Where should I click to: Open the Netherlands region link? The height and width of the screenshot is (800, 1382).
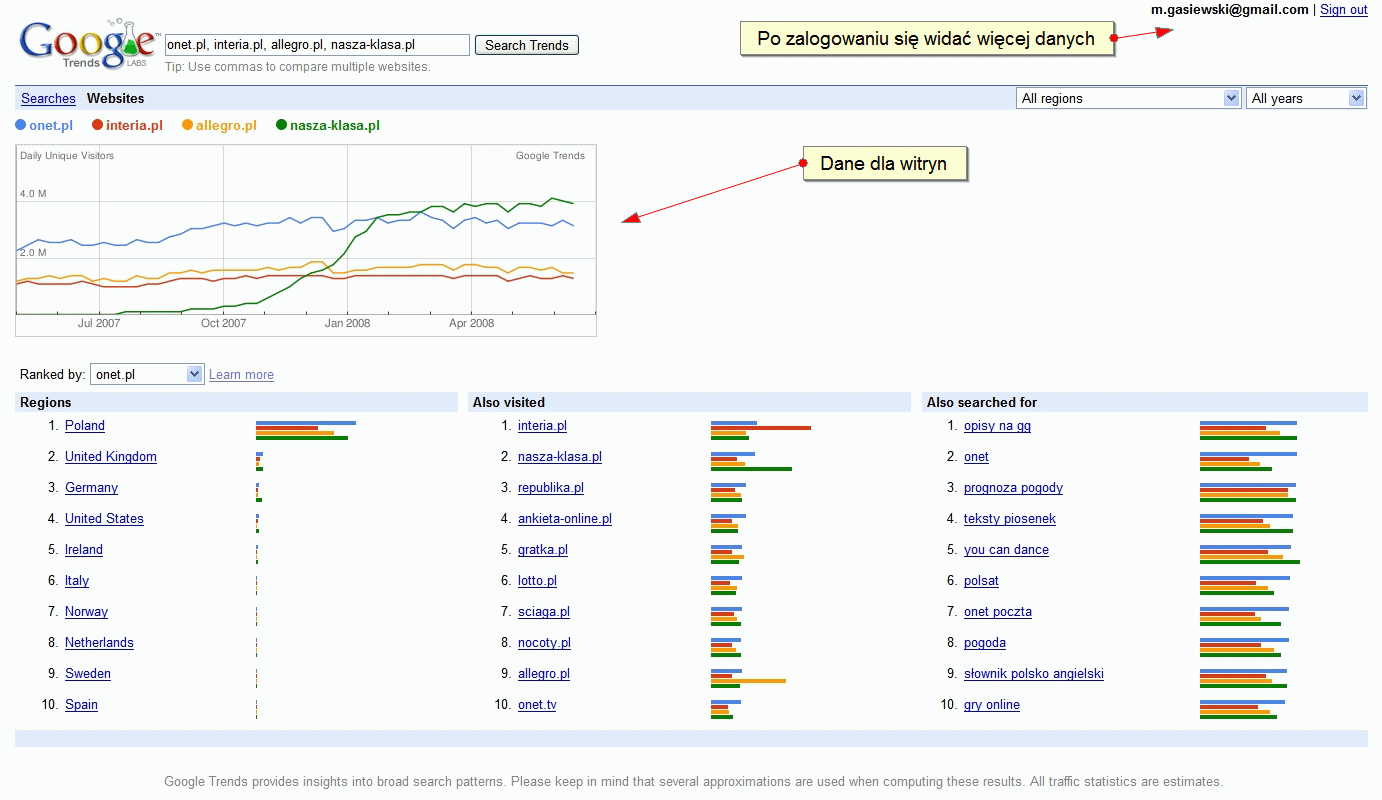99,642
